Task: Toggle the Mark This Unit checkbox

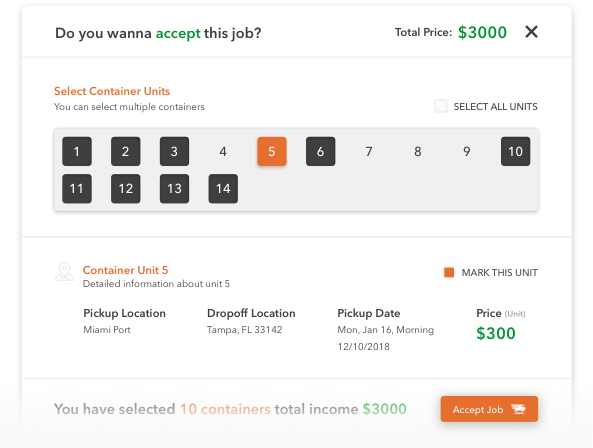Action: click(x=449, y=272)
